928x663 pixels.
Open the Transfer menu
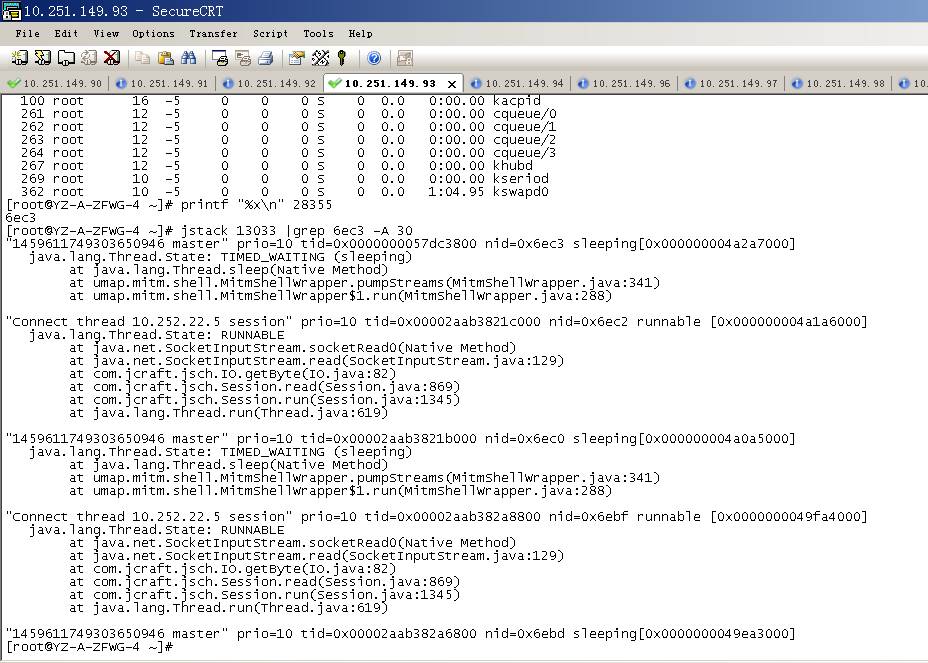pyautogui.click(x=213, y=33)
